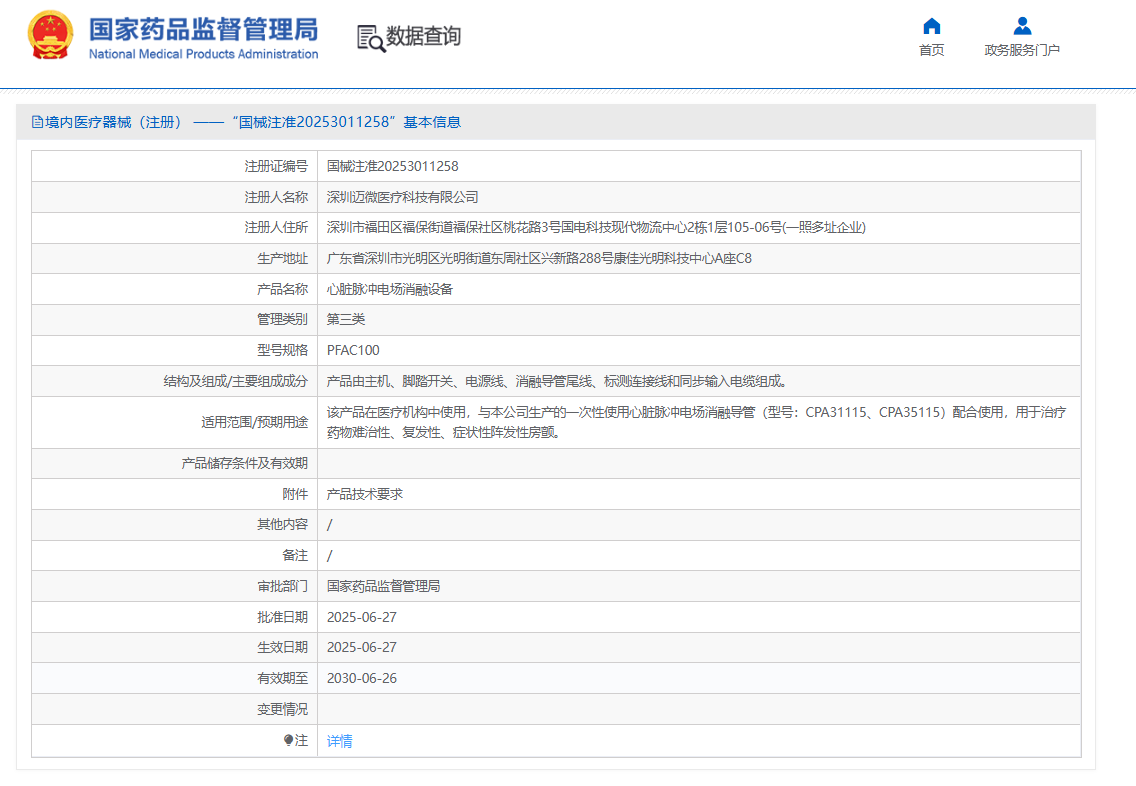Open the 详情 link in the 注 row

coord(340,740)
